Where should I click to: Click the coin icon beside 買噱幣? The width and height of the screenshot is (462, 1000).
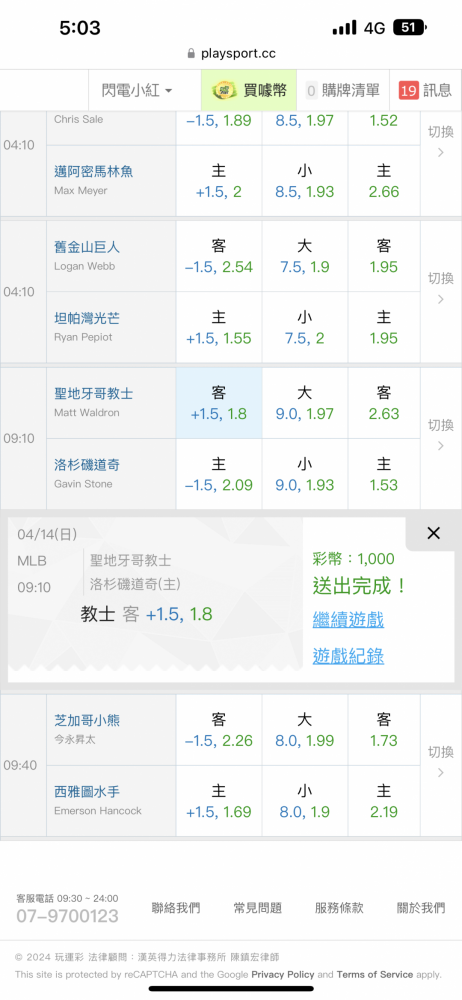(223, 91)
